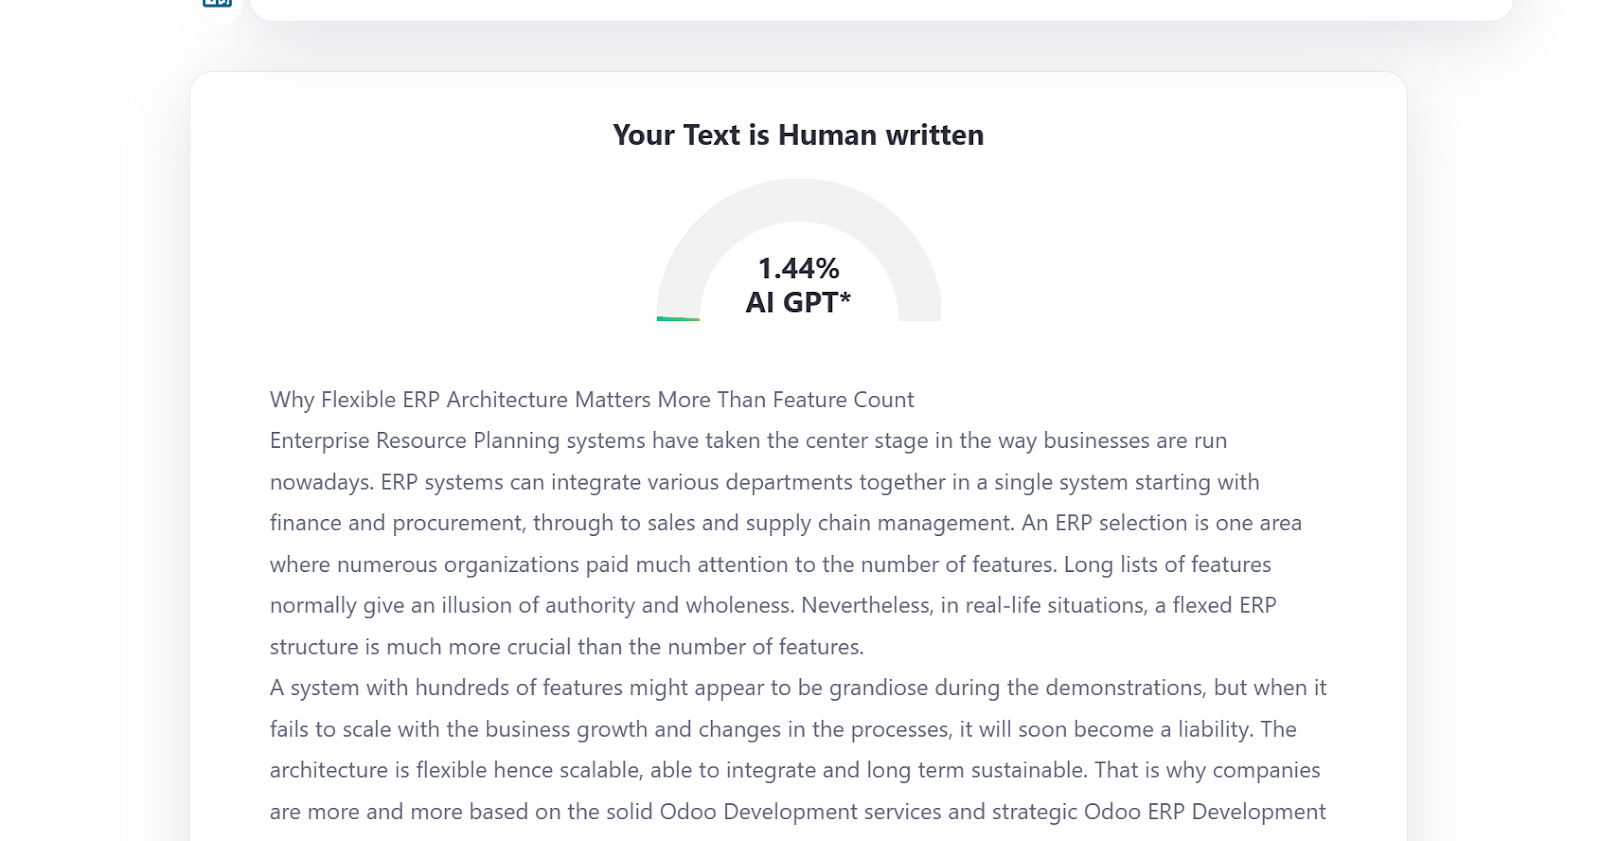Select the Why Flexible ERP Architecture heading

[590, 399]
